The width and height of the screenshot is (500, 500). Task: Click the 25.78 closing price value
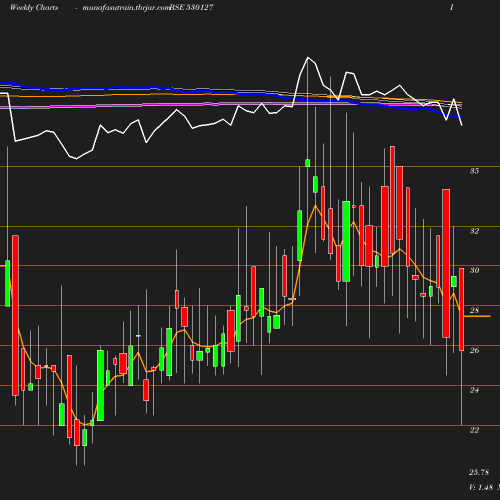[479, 472]
